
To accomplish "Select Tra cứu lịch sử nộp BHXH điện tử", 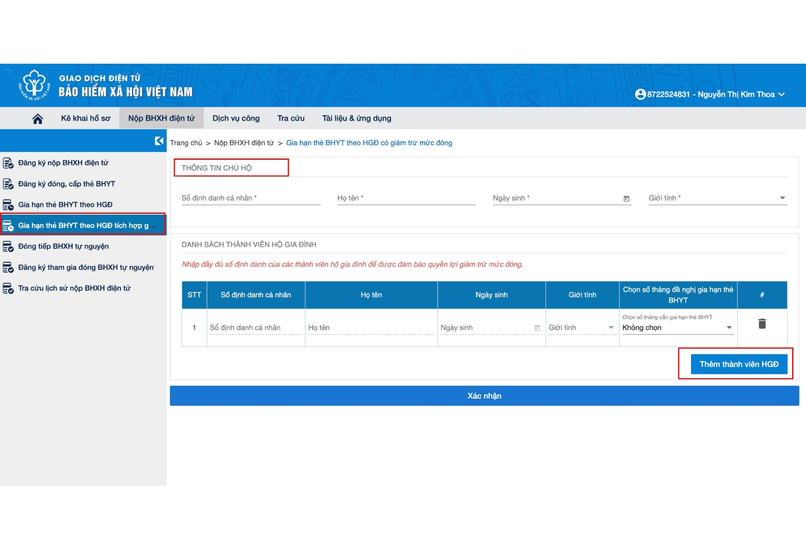I will pyautogui.click(x=83, y=288).
